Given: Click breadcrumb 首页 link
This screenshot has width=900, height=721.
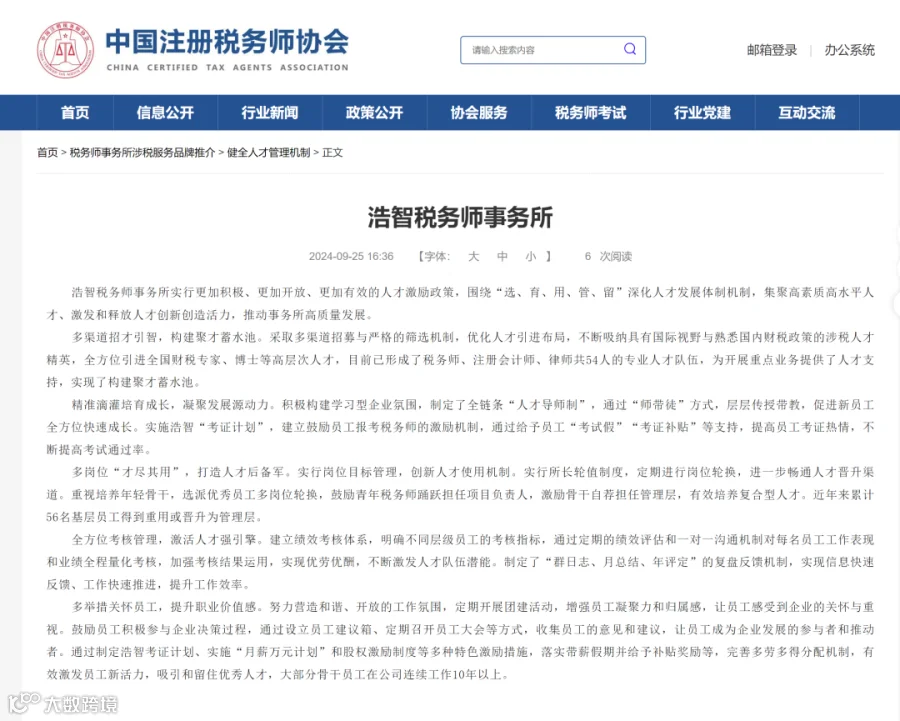Looking at the screenshot, I should [48, 152].
